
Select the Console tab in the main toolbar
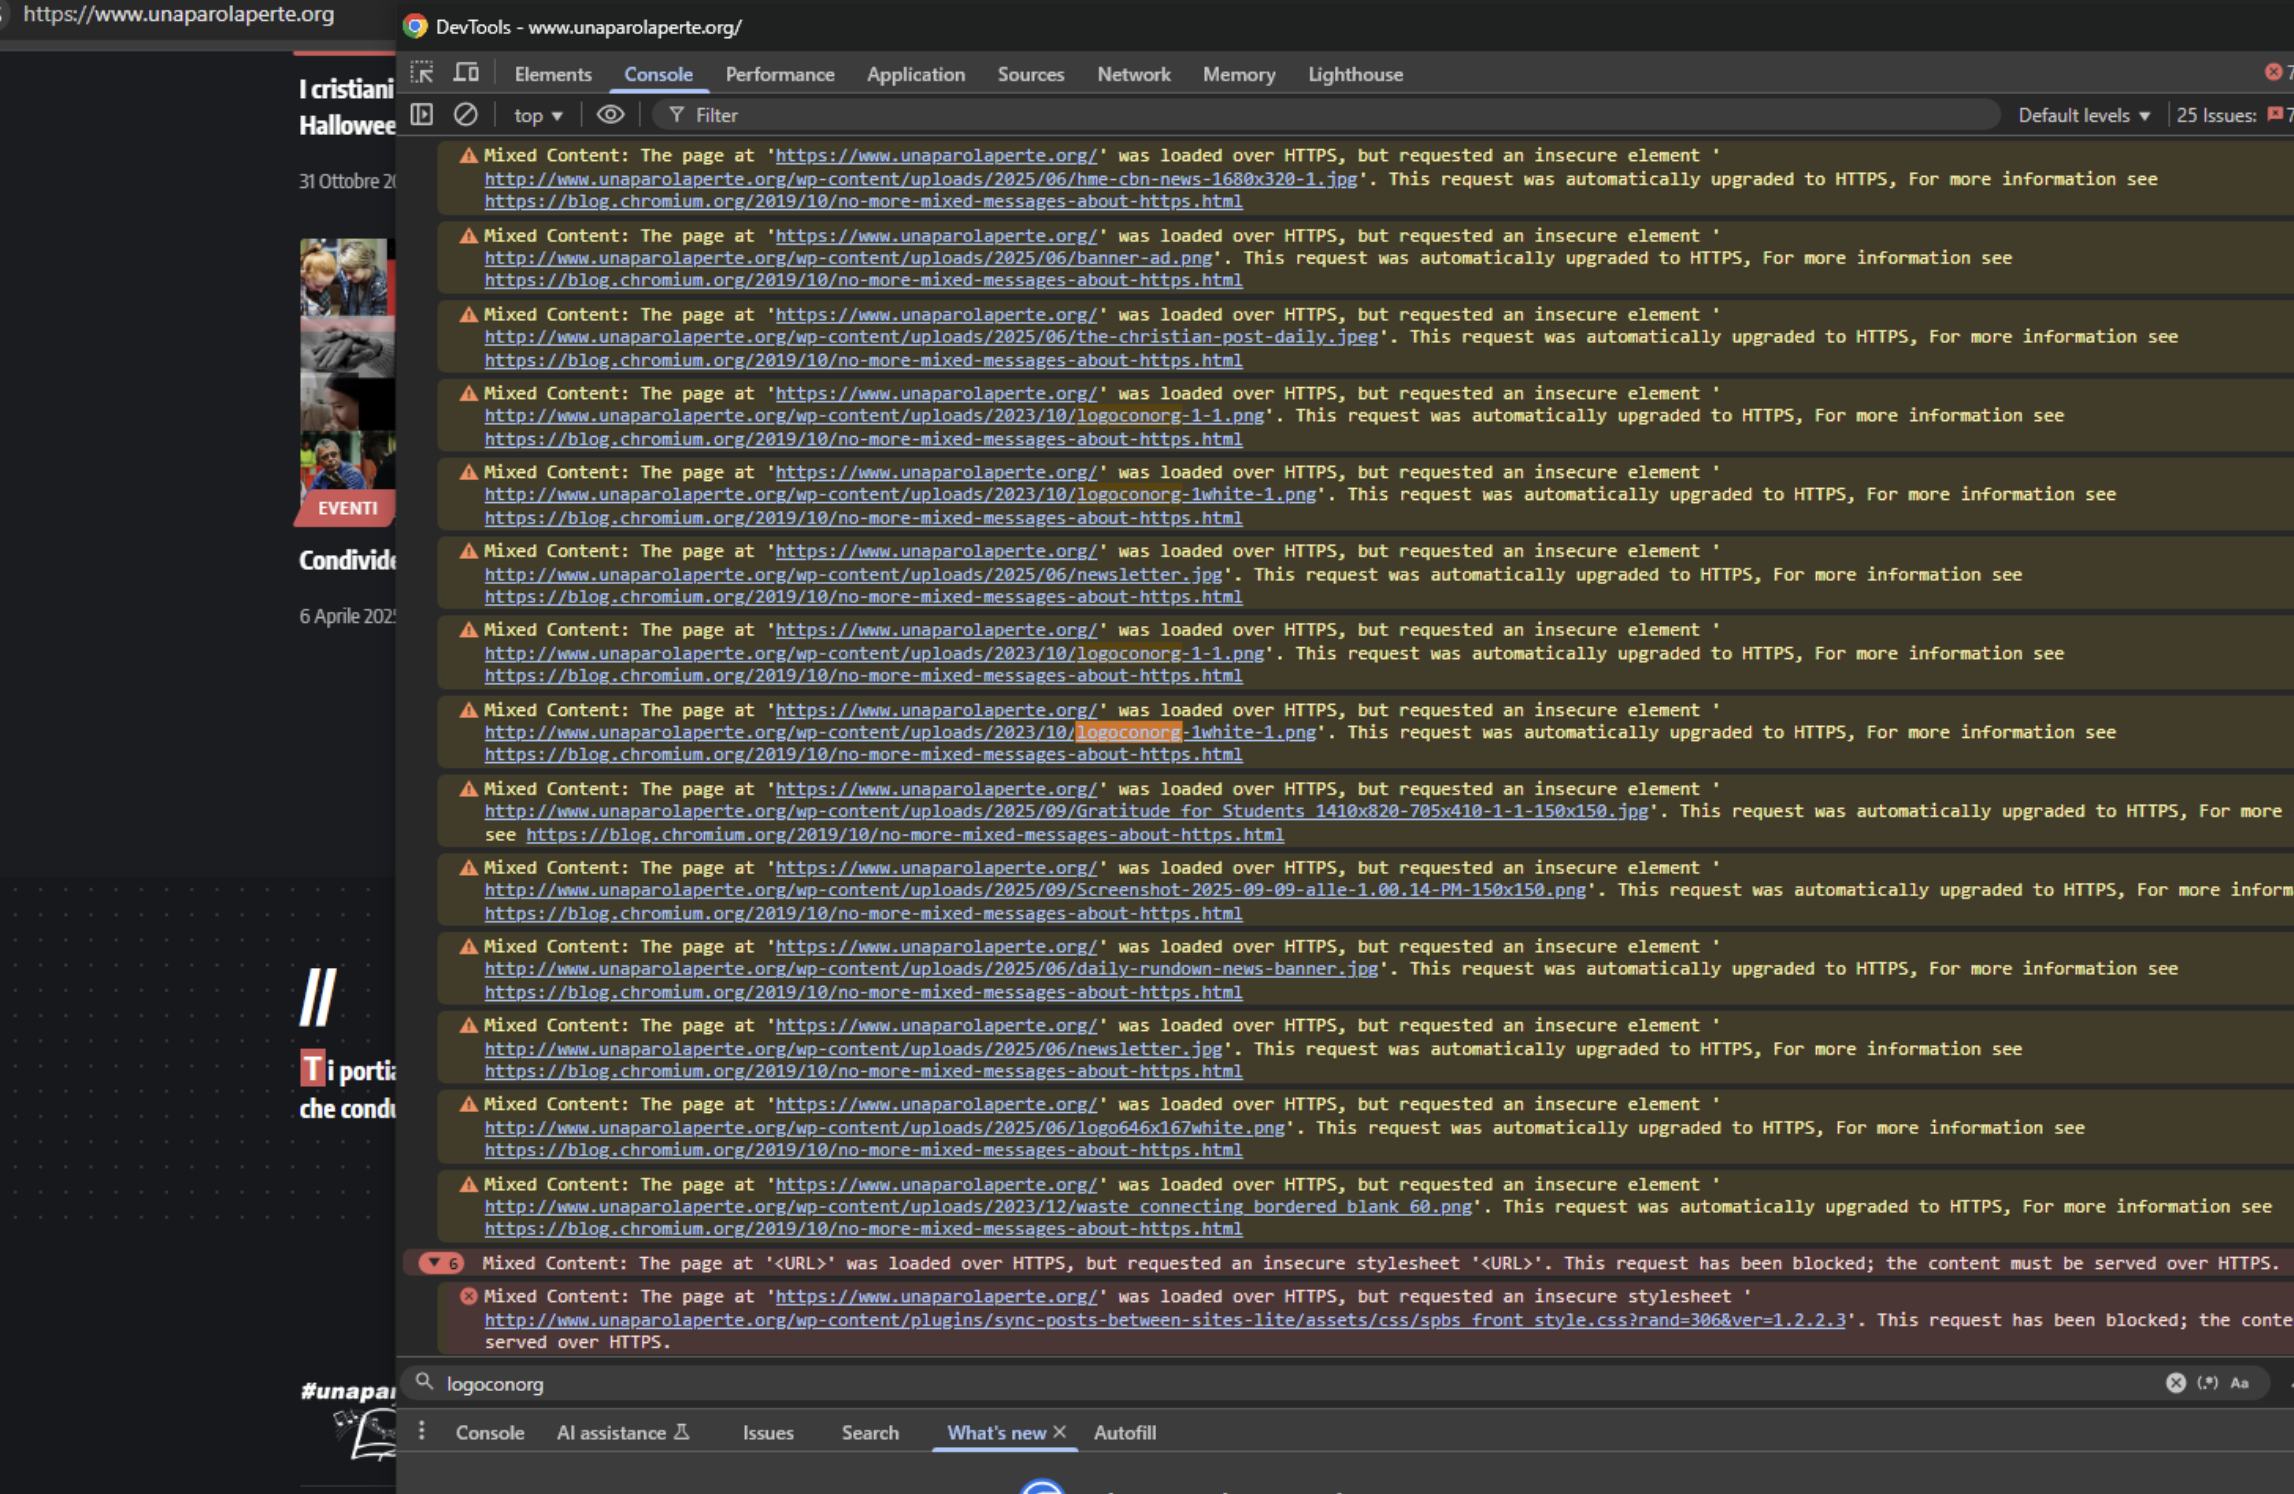tap(658, 74)
